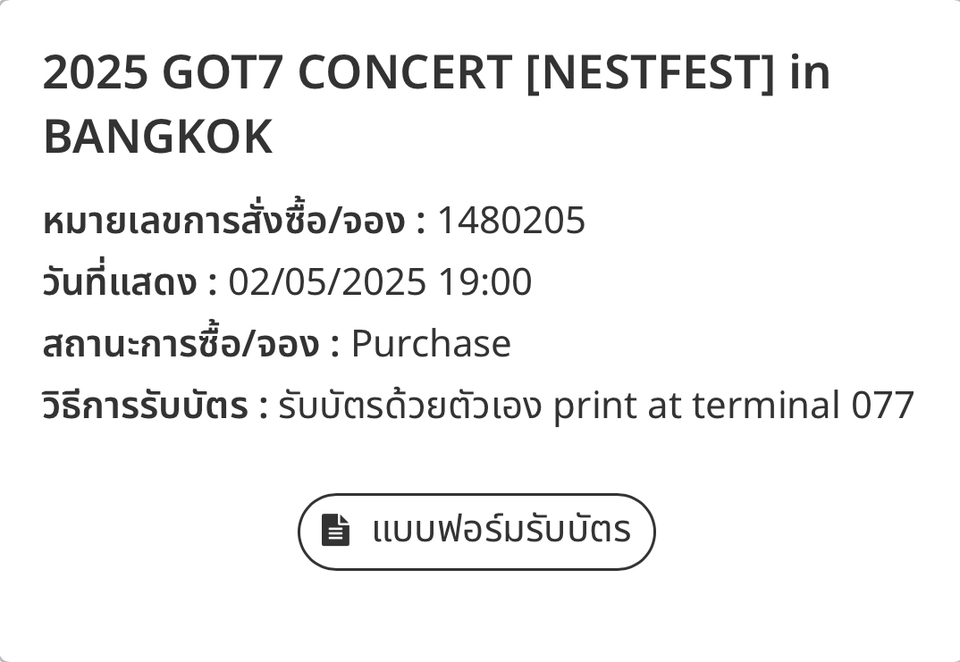Select the สถานะการซื้อ/จอง status label
The height and width of the screenshot is (662, 960).
click(x=181, y=344)
